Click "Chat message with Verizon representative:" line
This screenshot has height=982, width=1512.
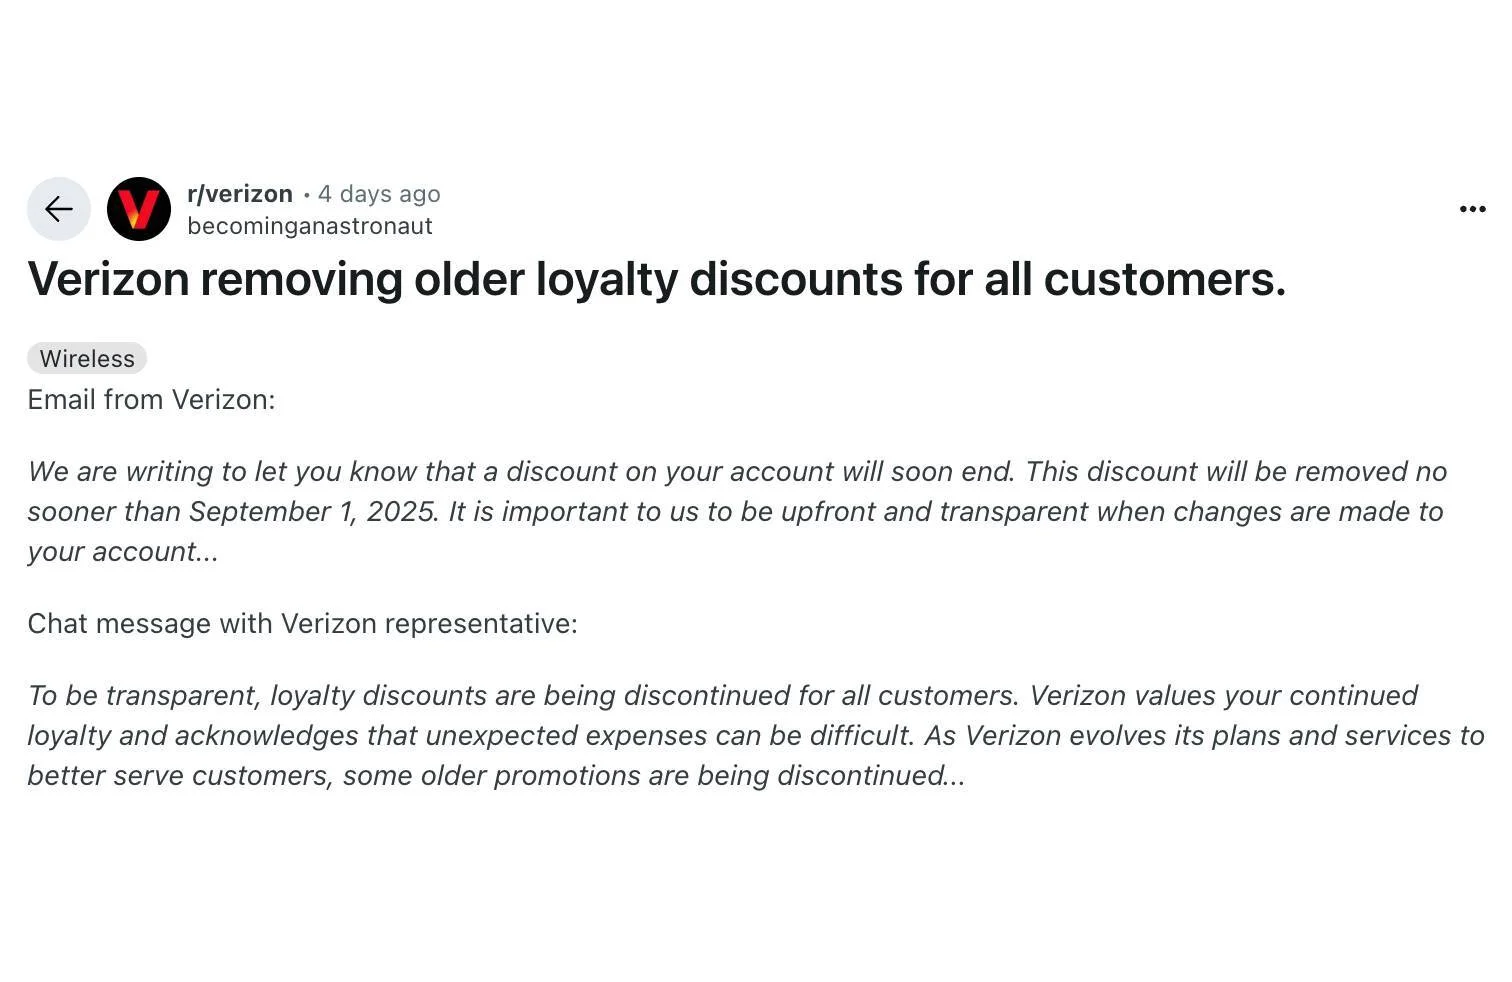coord(302,624)
